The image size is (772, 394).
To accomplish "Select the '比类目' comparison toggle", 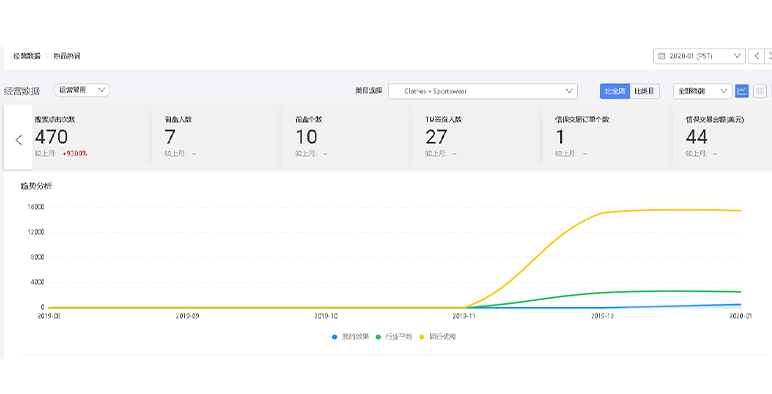I will 644,91.
